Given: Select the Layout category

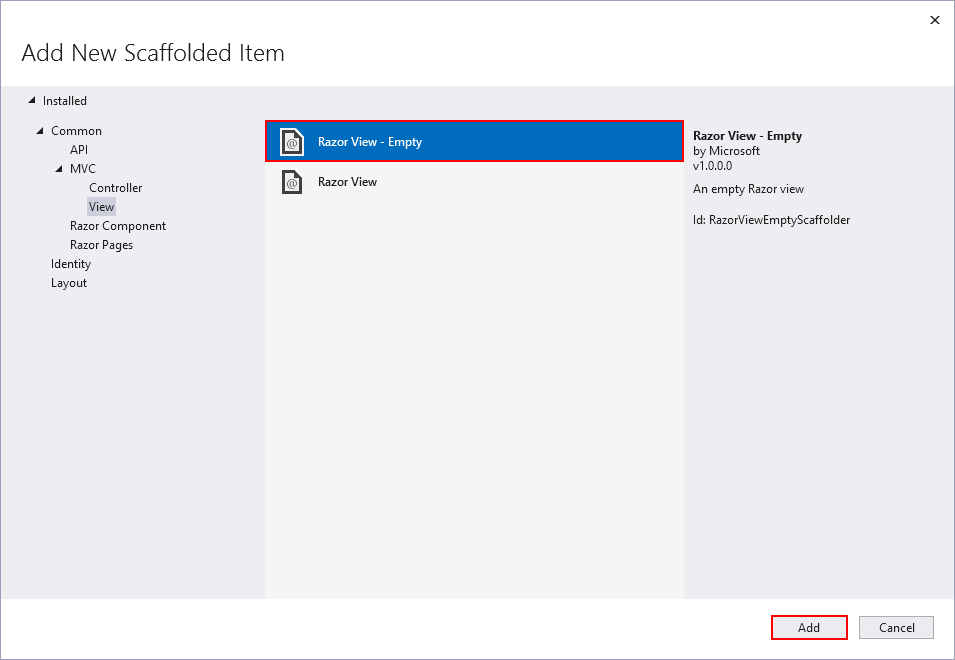Looking at the screenshot, I should 68,282.
